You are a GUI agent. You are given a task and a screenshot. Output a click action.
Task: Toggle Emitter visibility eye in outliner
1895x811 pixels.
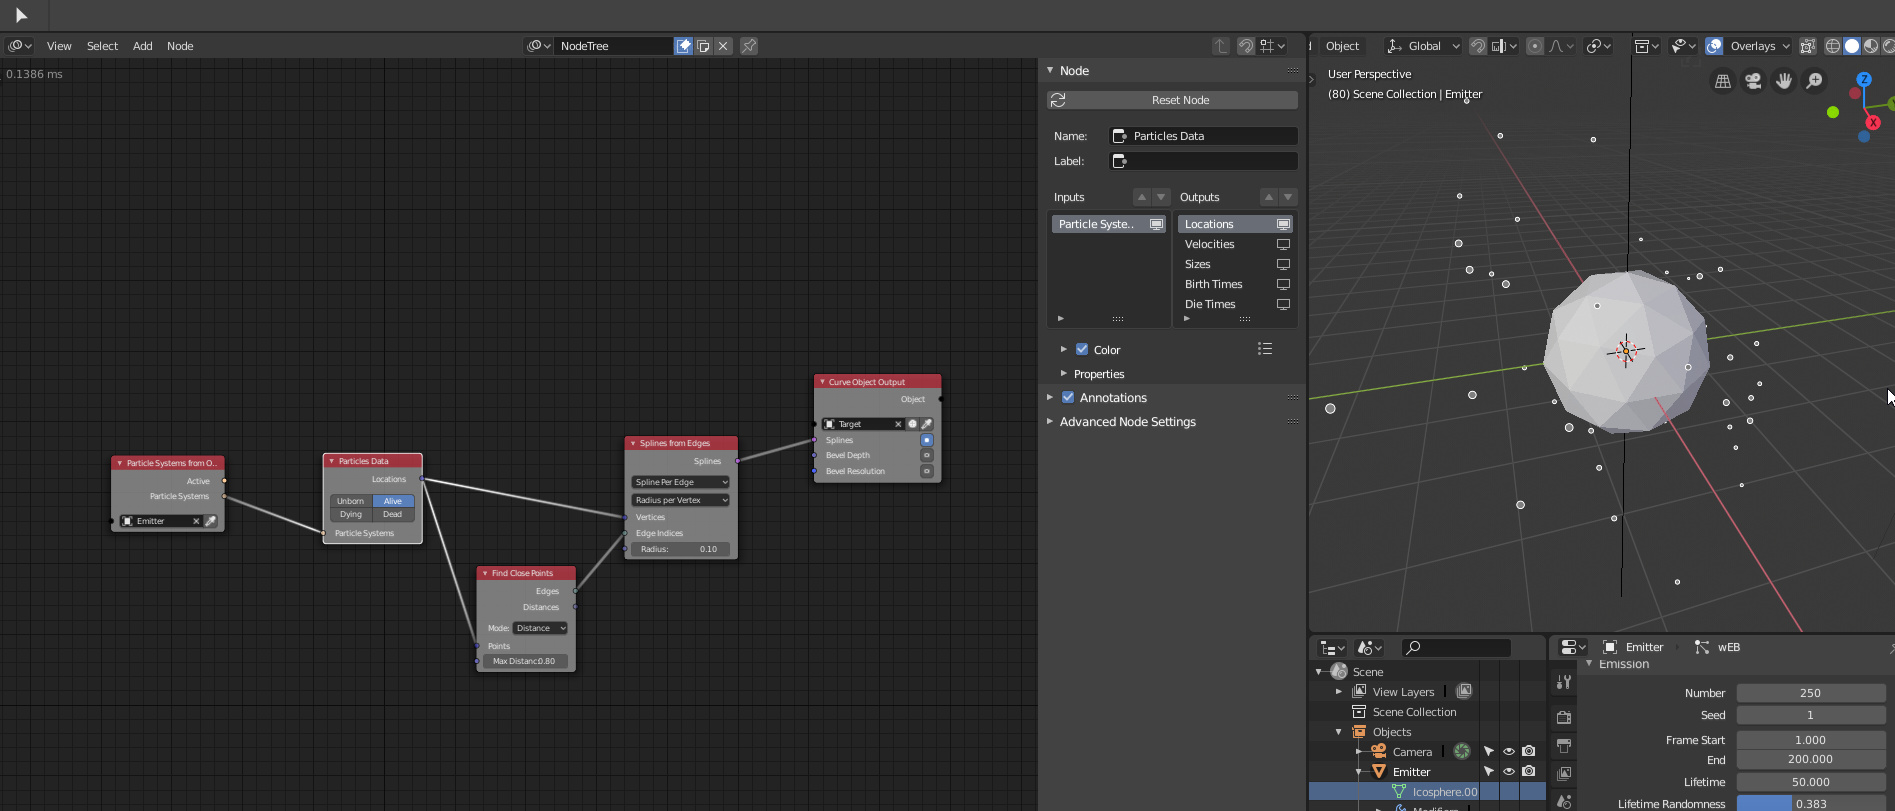(1509, 771)
